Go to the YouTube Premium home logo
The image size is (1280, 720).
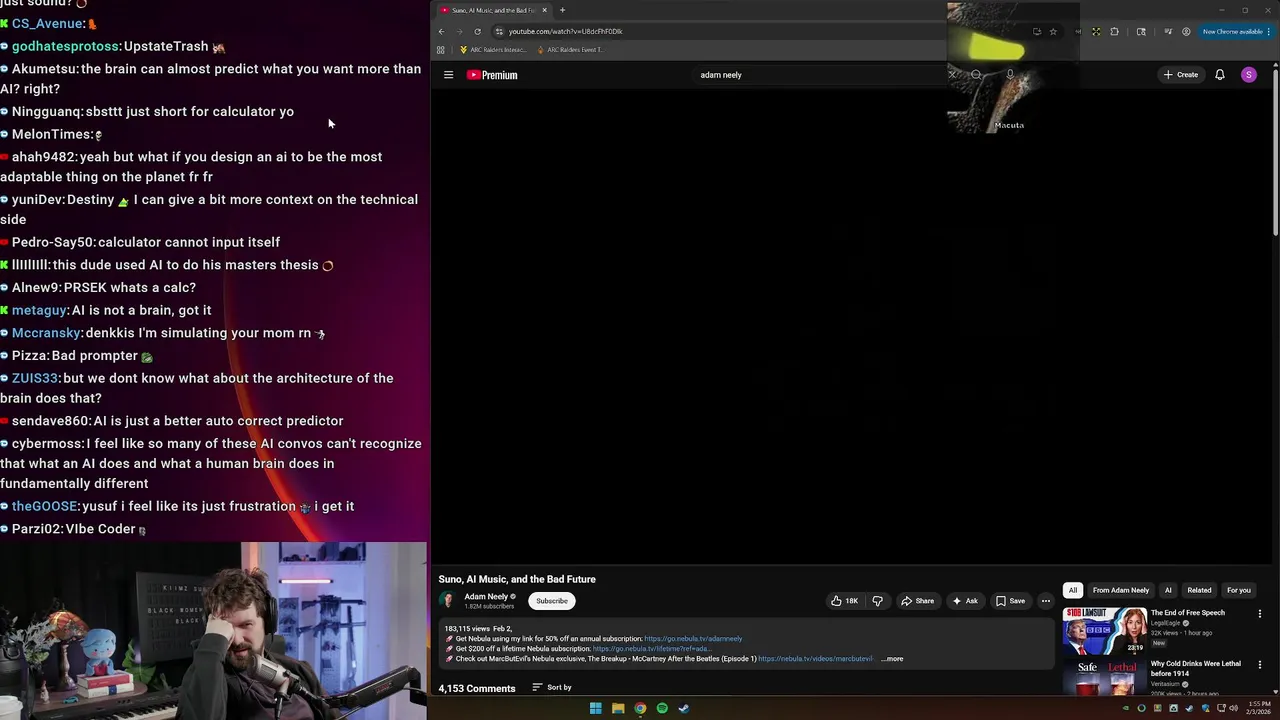(x=492, y=75)
